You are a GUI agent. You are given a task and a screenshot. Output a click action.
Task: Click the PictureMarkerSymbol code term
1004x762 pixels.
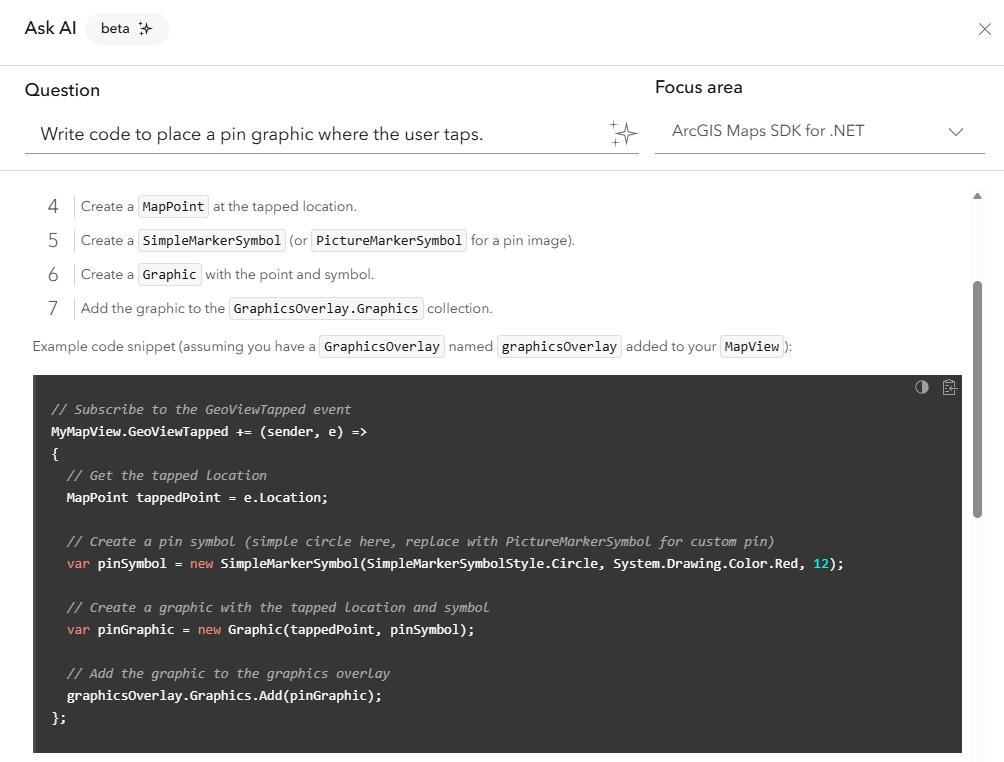tap(389, 241)
